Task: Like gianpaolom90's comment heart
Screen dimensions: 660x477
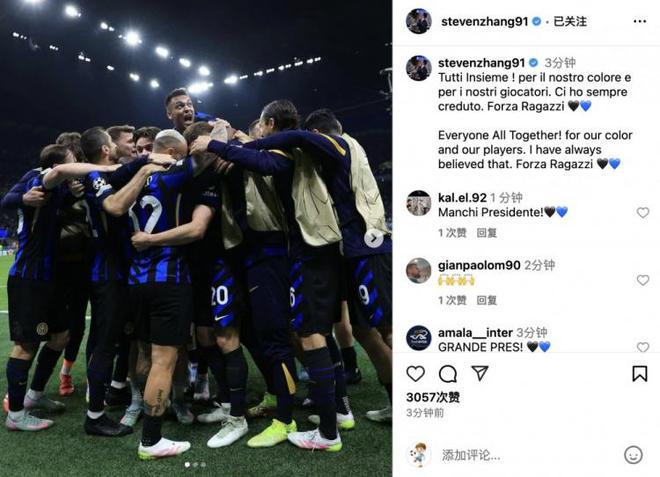Action: (643, 280)
